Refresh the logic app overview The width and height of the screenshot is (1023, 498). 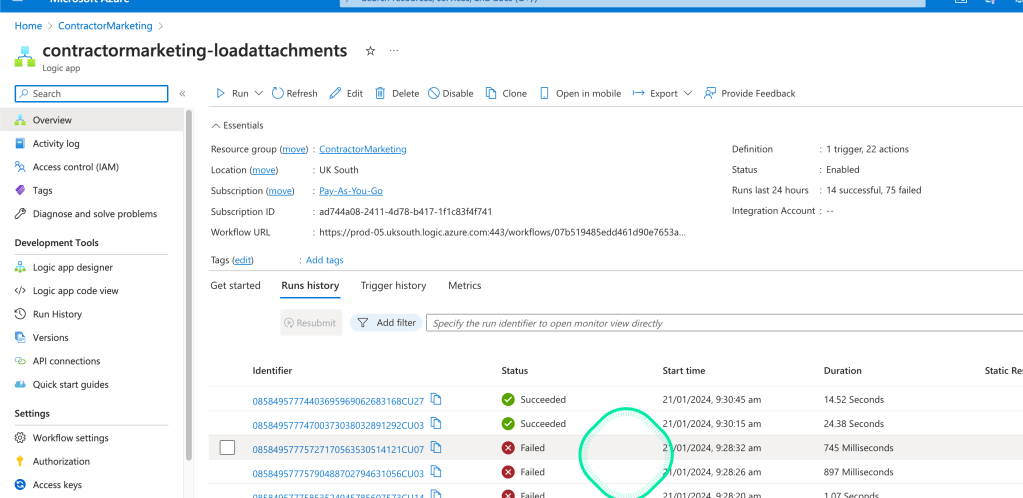point(294,93)
